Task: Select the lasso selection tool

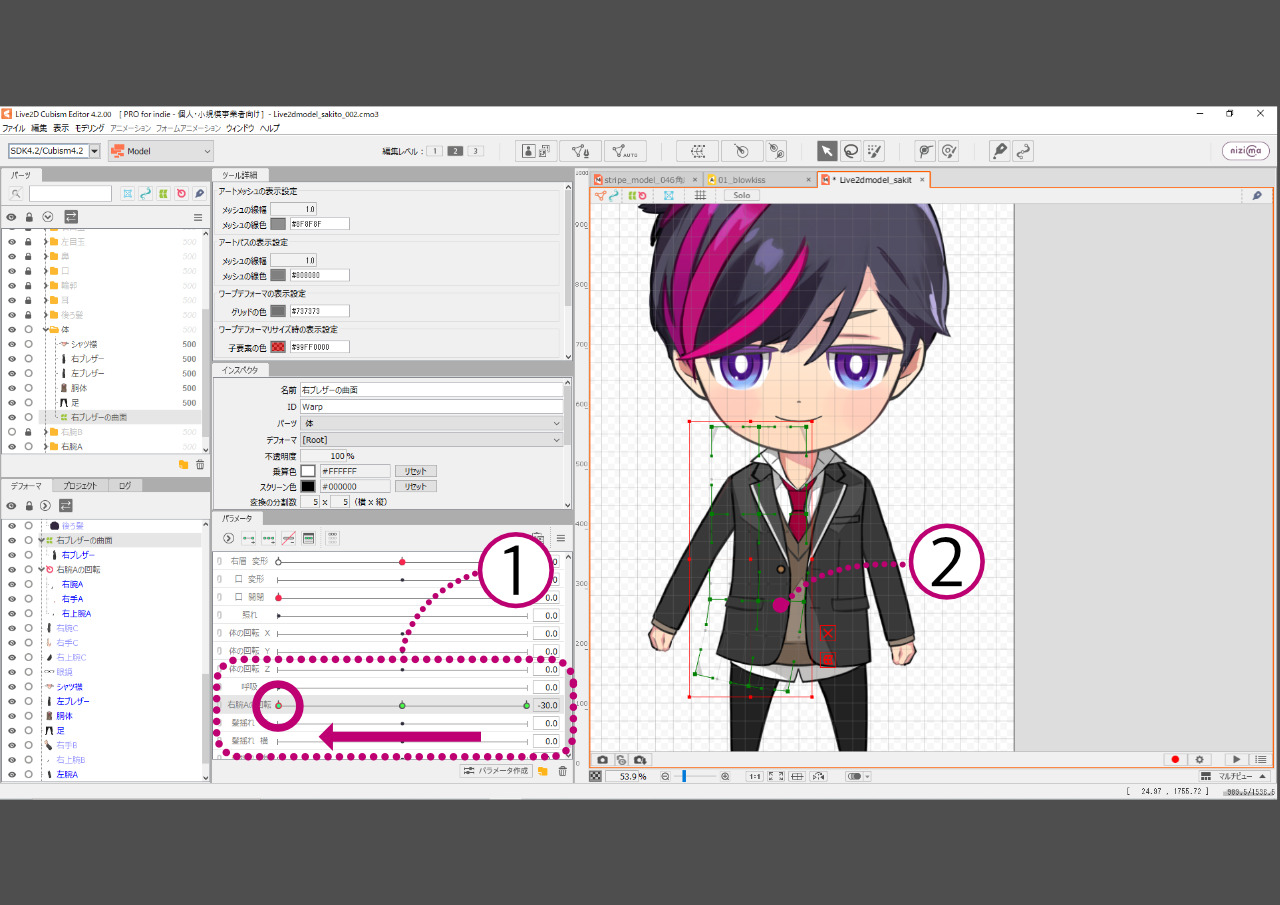Action: (851, 151)
